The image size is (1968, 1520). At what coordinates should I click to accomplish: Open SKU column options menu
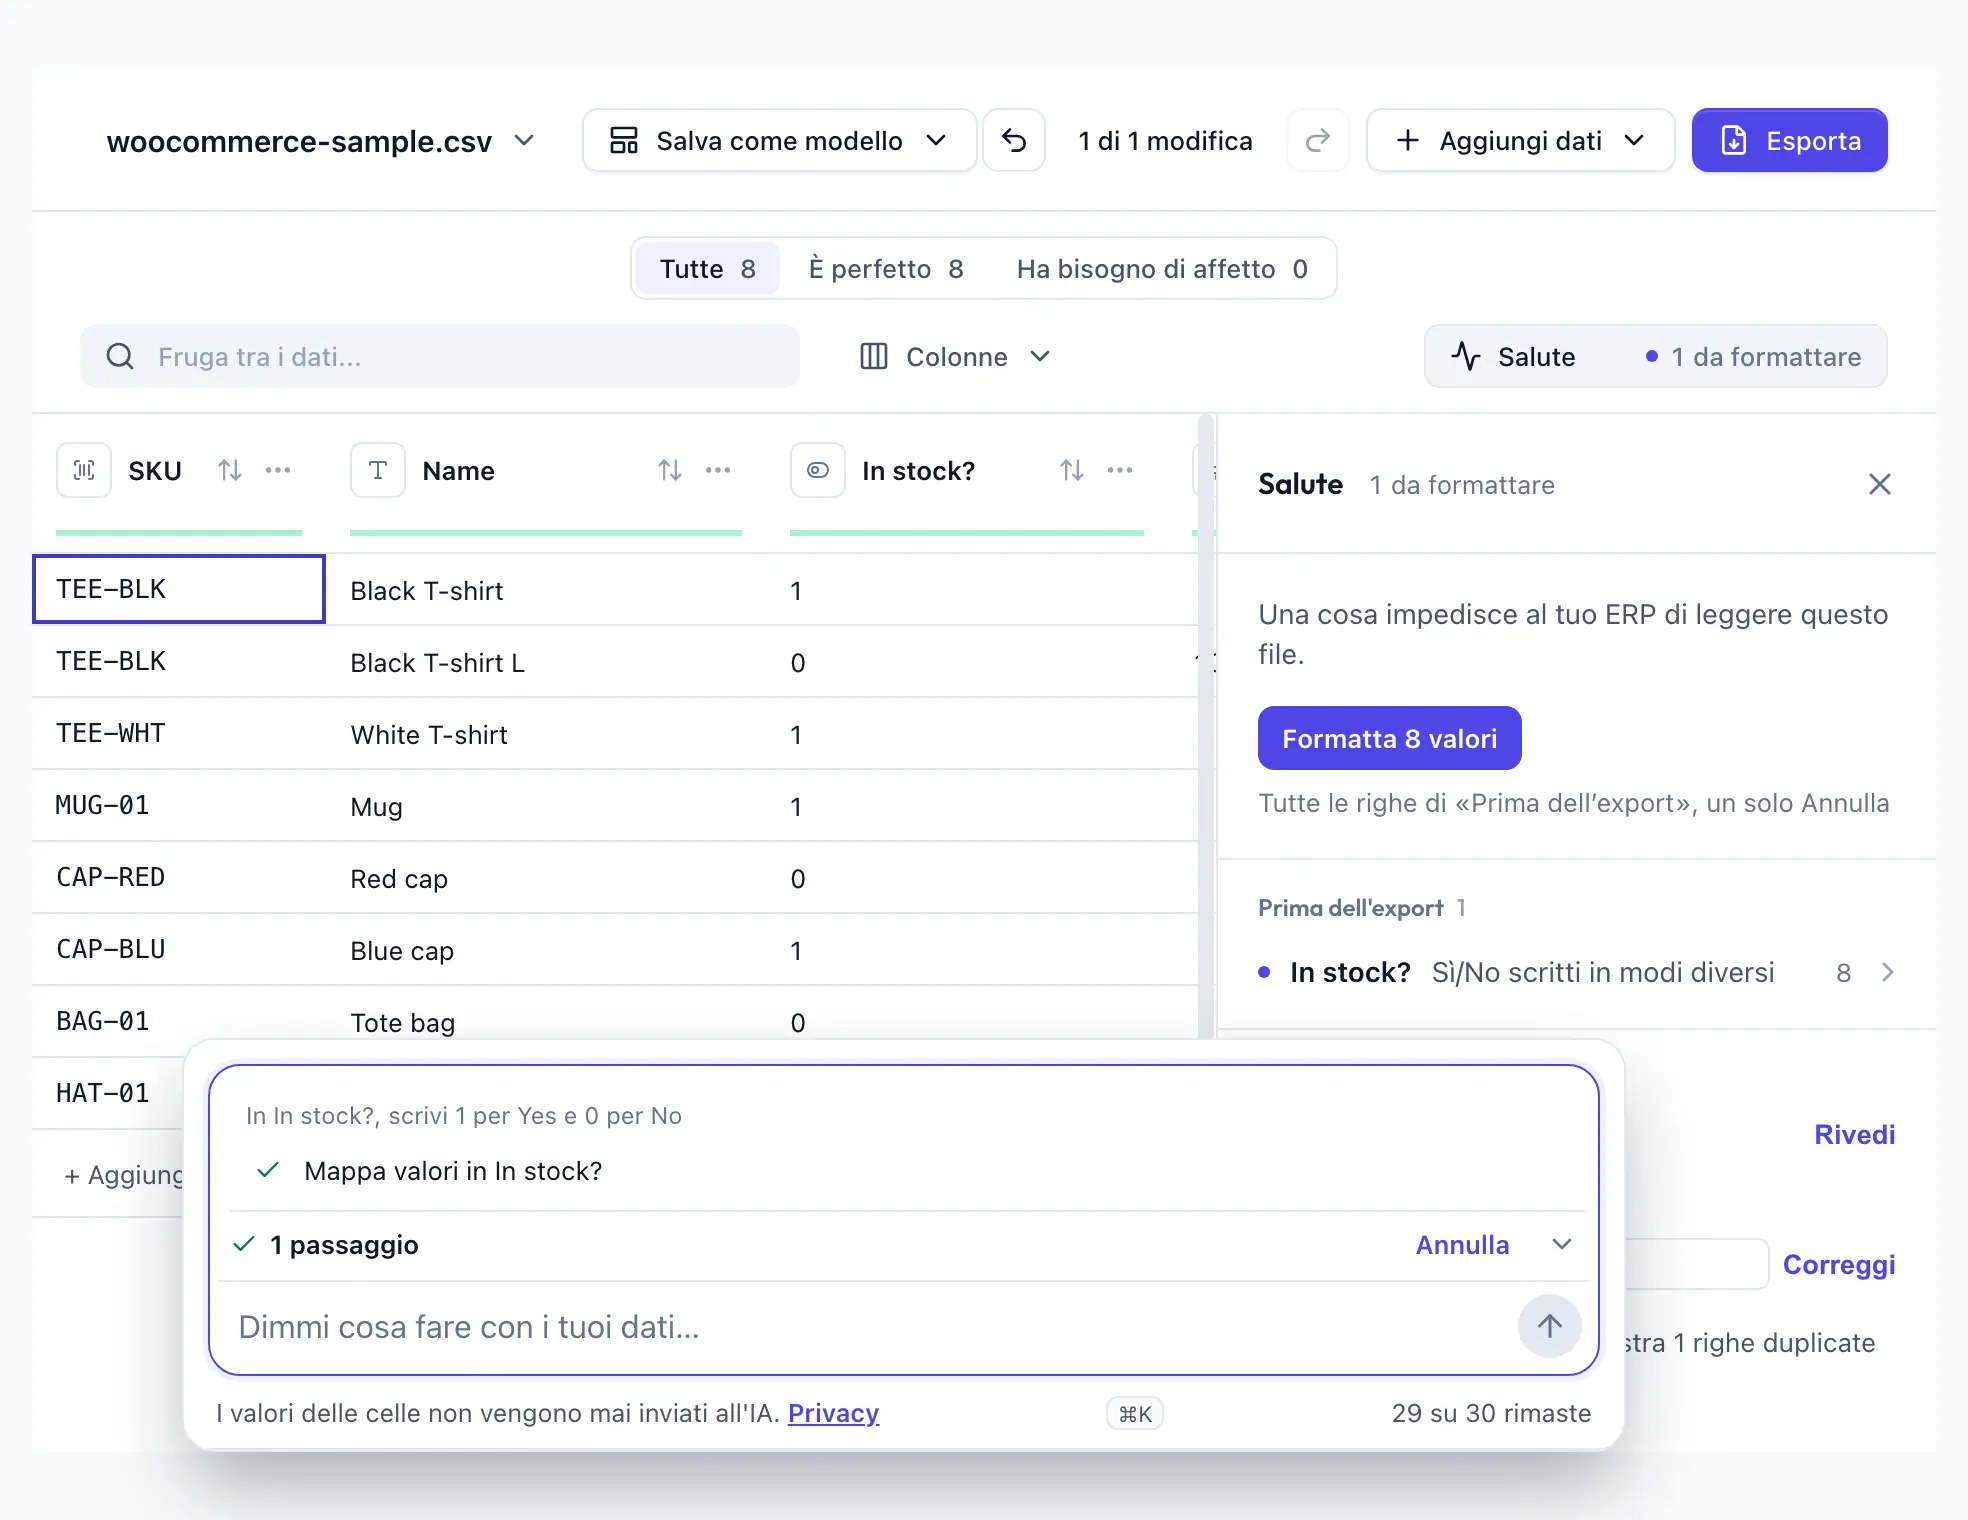pos(278,470)
